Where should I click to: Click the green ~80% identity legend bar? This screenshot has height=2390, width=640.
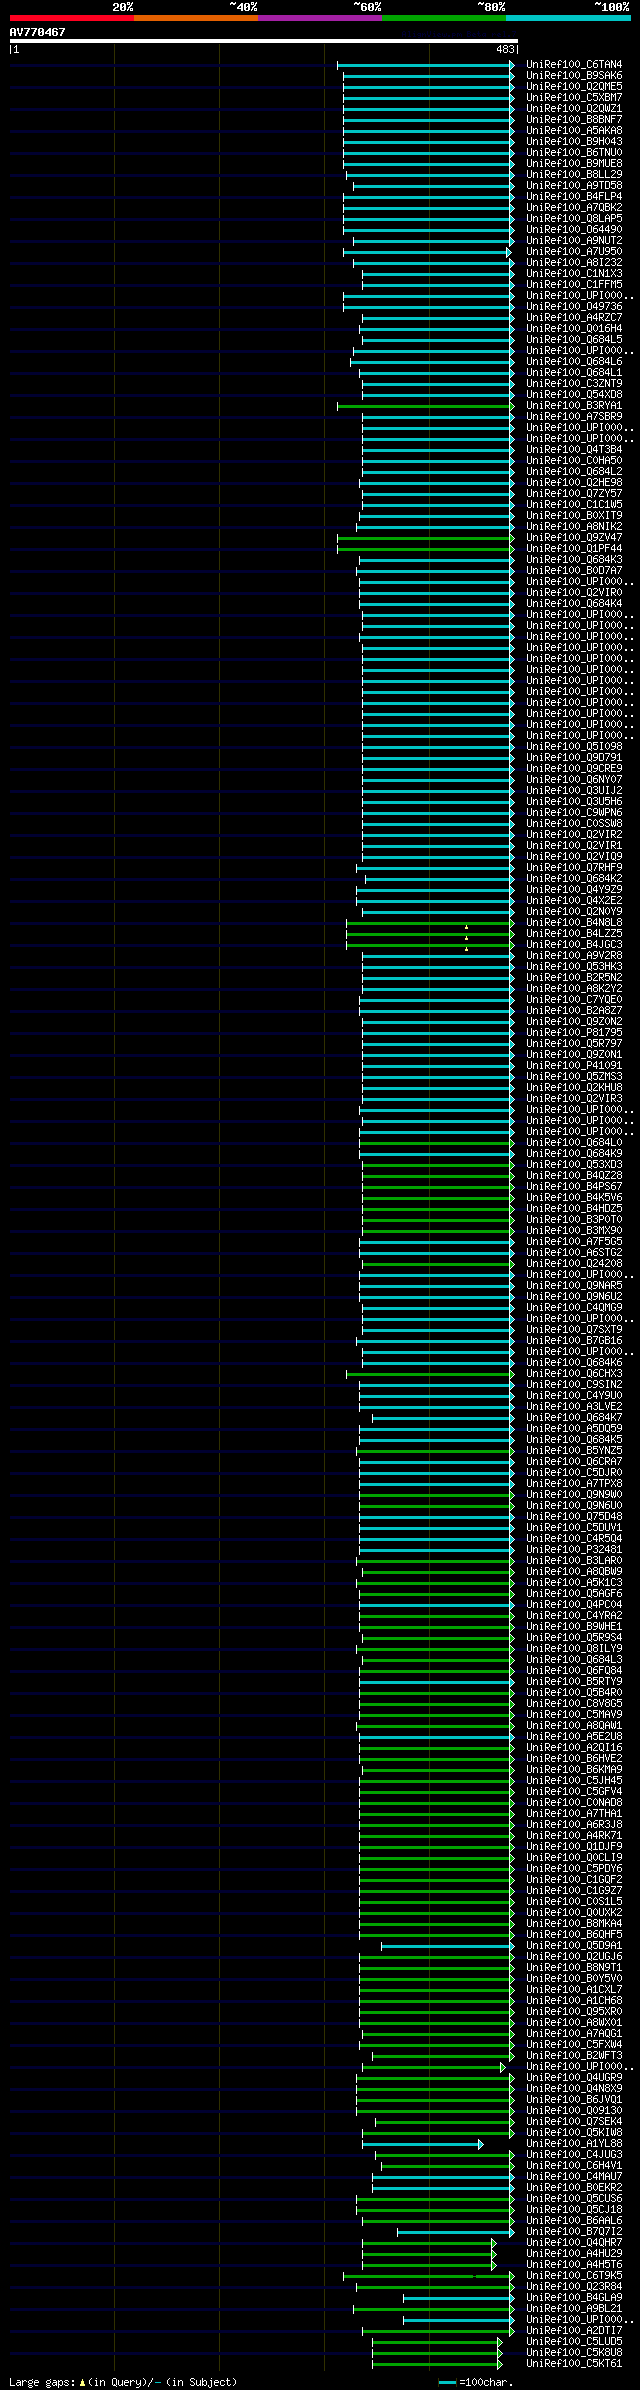click(x=443, y=18)
